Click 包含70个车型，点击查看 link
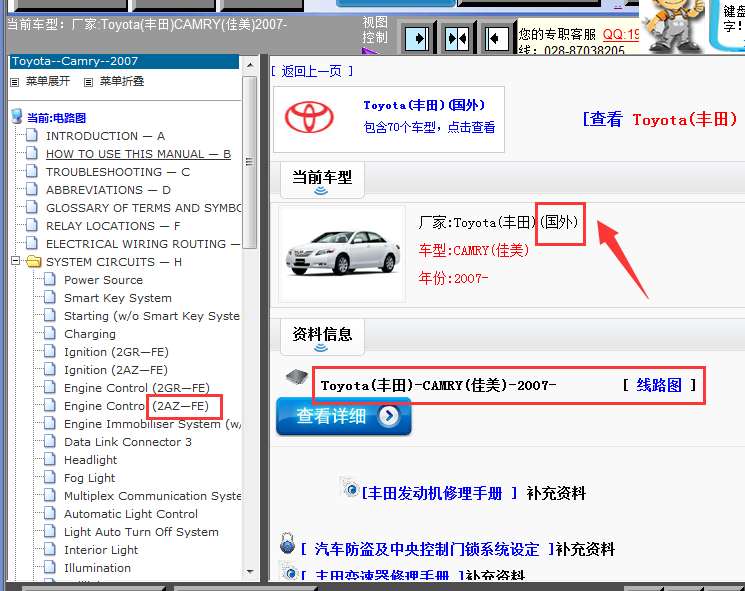 click(429, 127)
